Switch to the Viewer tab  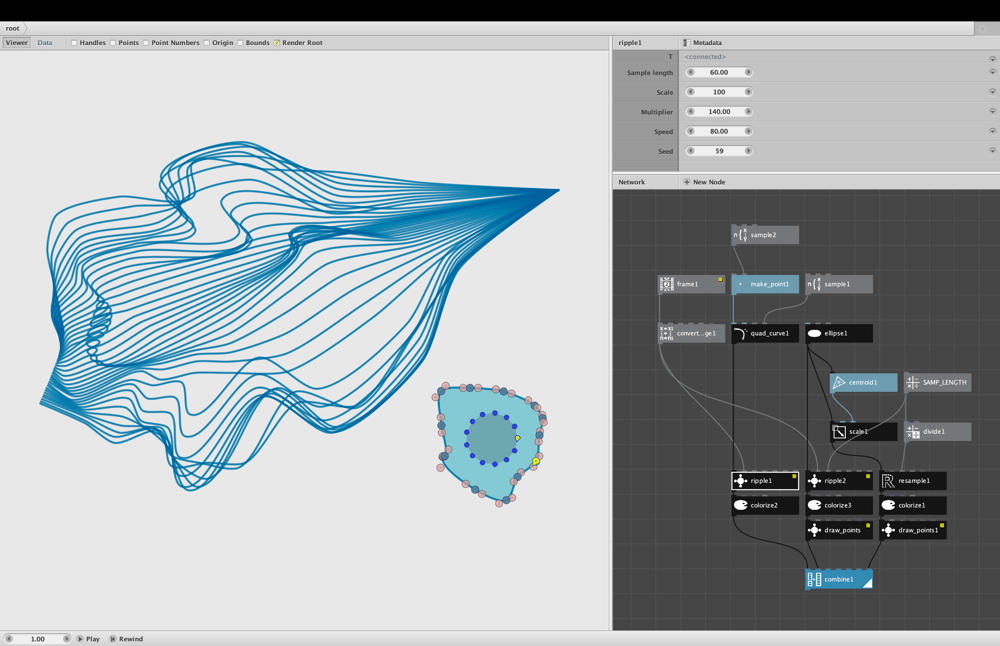click(x=17, y=43)
